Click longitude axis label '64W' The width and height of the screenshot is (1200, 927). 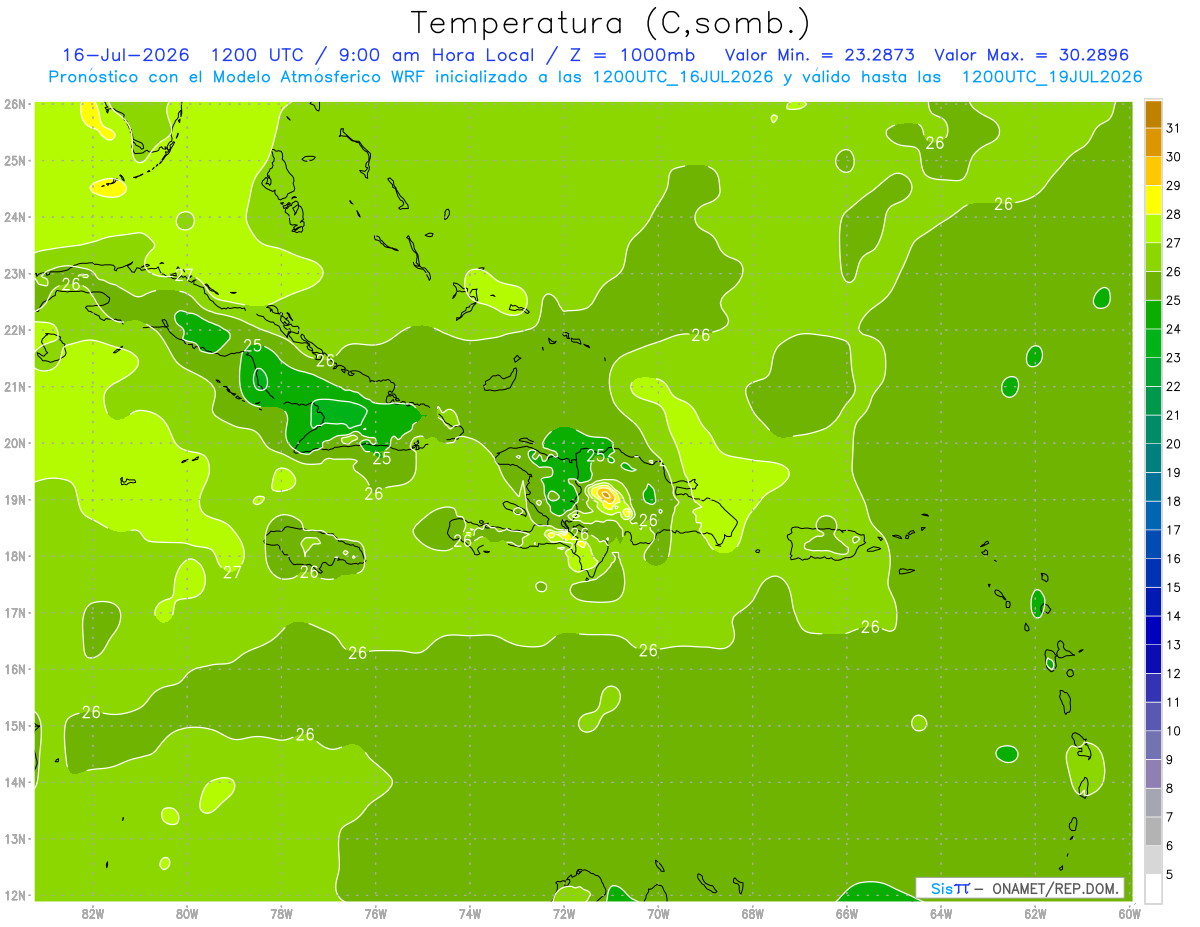click(940, 914)
